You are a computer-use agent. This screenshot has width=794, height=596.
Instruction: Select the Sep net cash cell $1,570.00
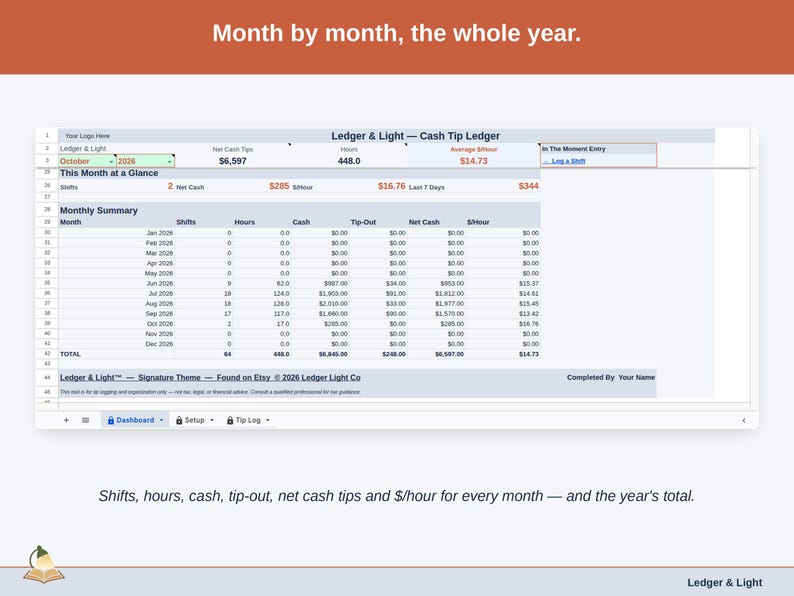tap(436, 314)
